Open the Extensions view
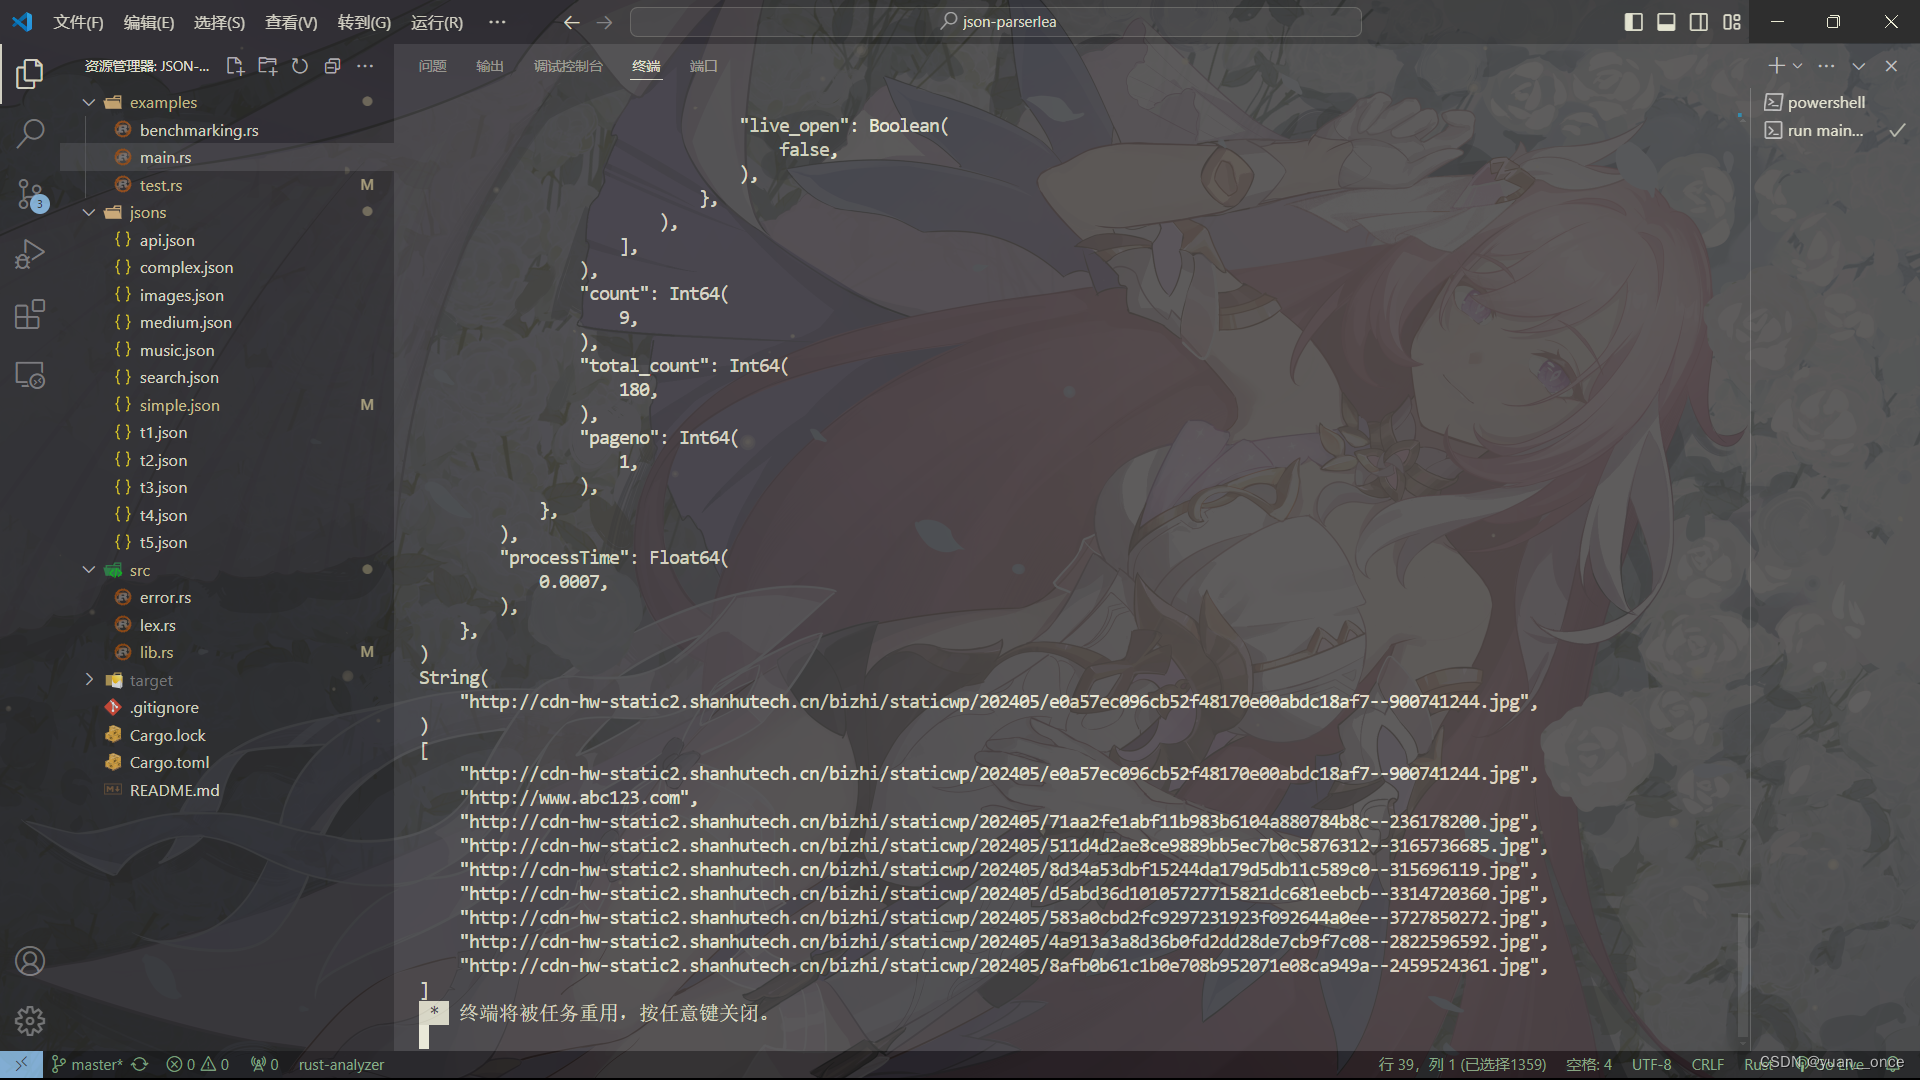The image size is (1920, 1080). [30, 315]
